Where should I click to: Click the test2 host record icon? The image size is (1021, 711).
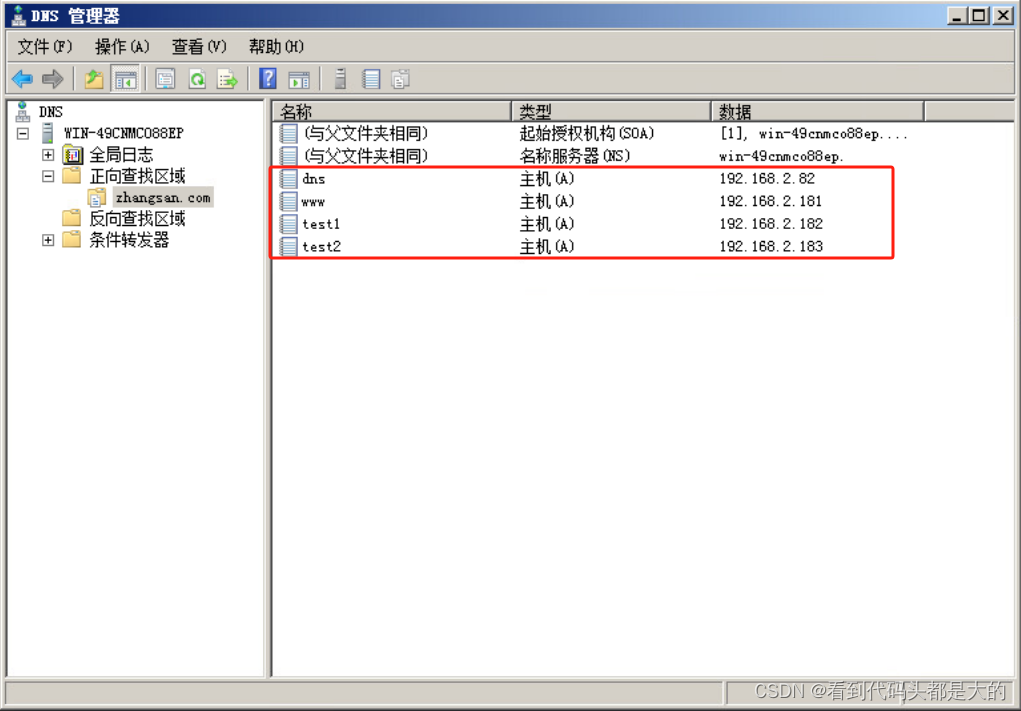pyautogui.click(x=288, y=246)
